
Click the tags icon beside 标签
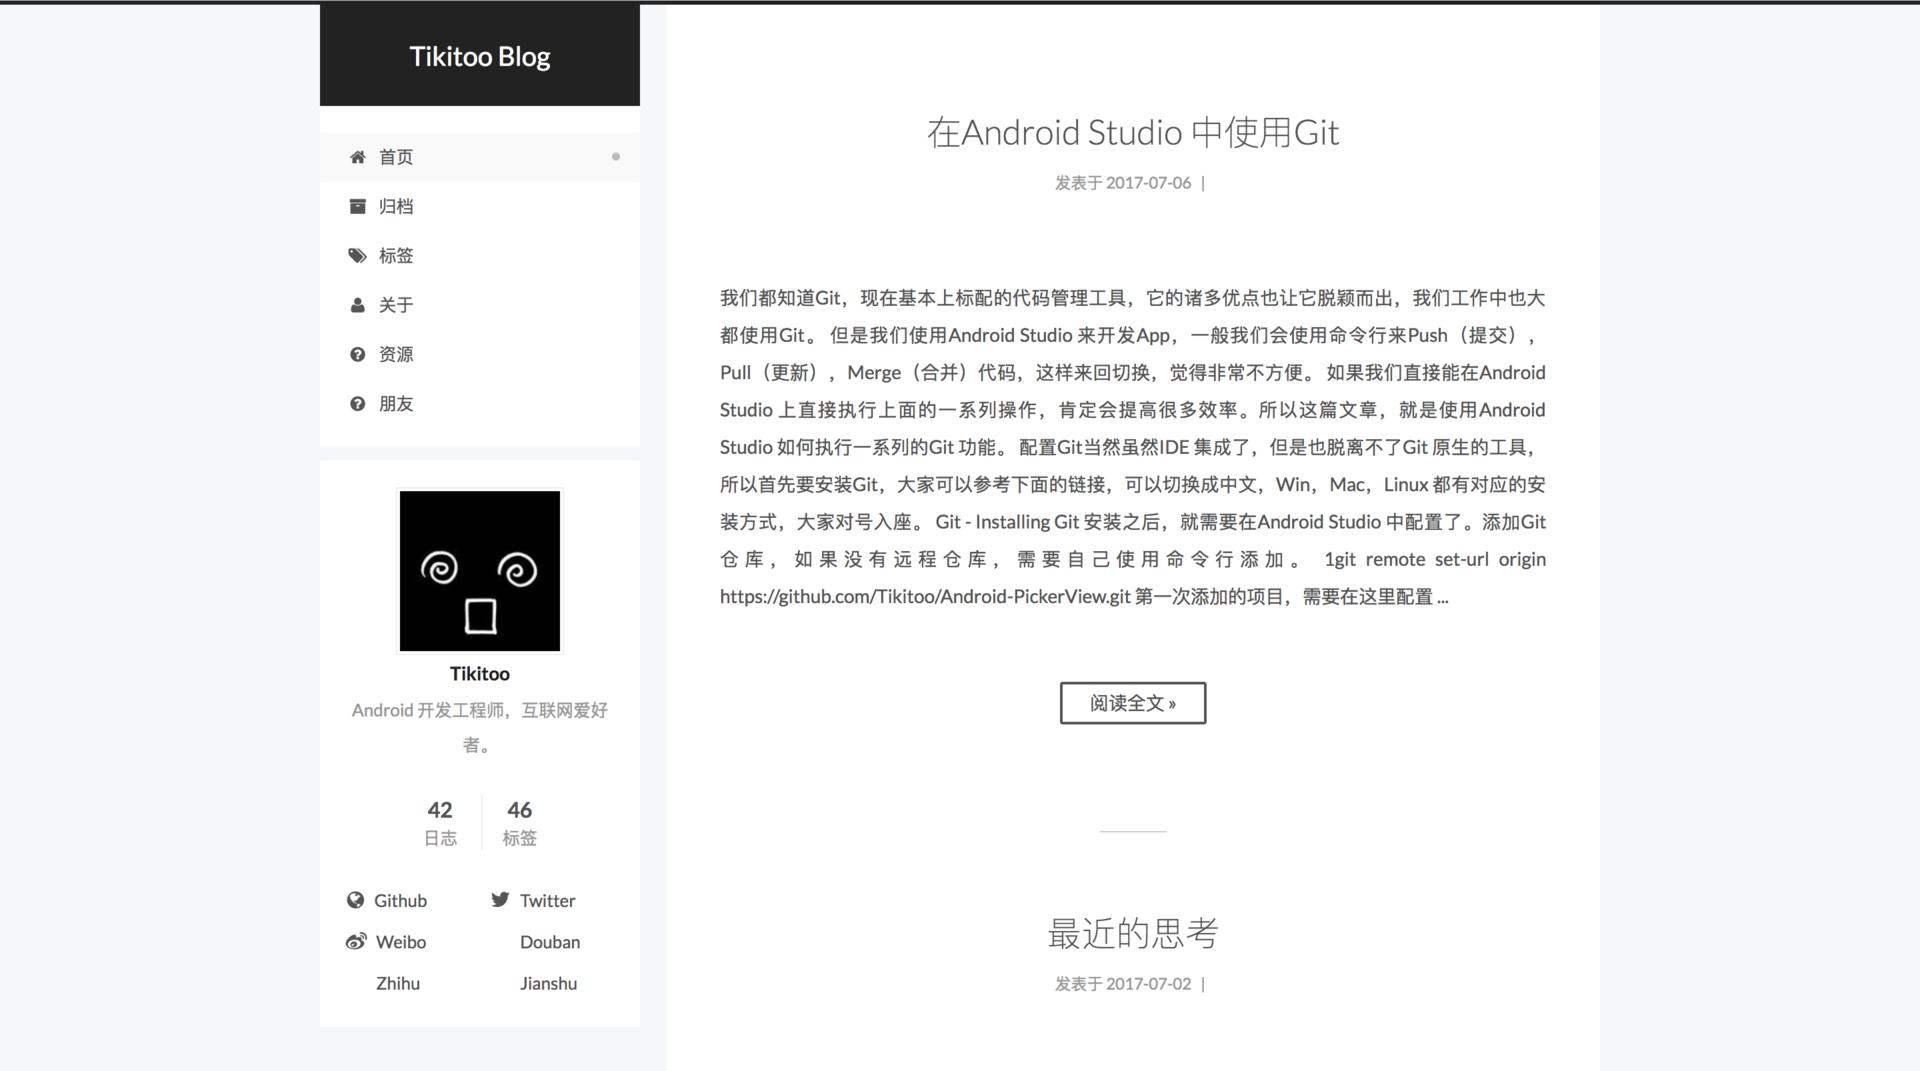[357, 256]
